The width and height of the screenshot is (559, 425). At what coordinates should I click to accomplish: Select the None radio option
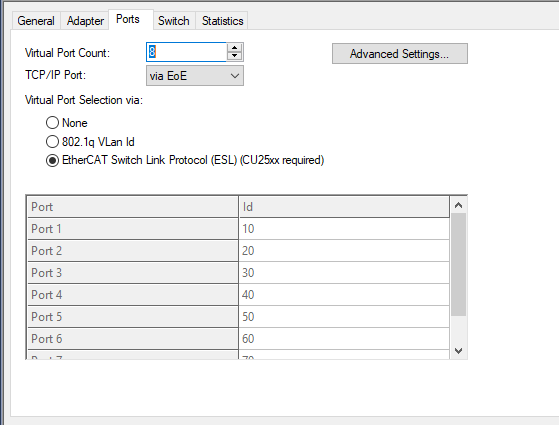tap(52, 123)
